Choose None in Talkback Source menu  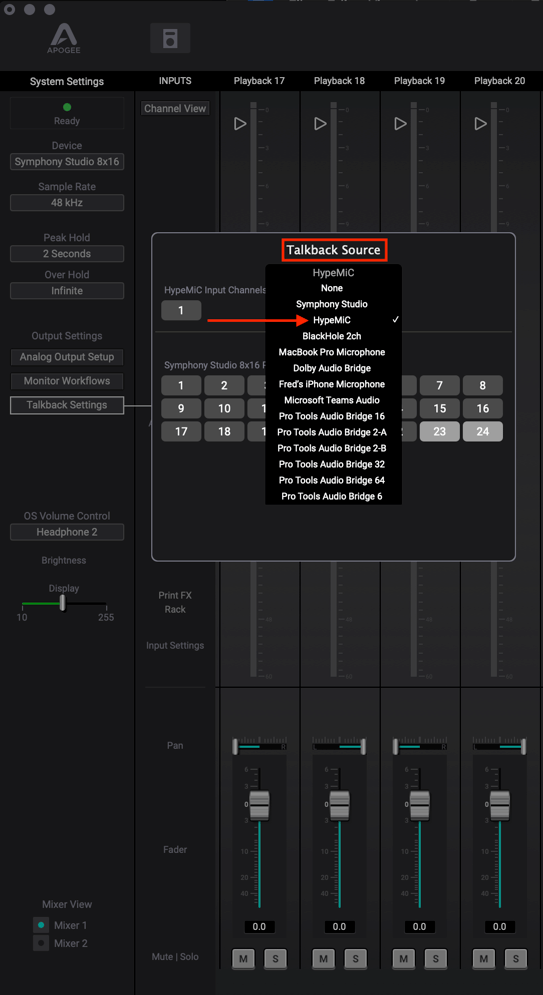point(333,288)
